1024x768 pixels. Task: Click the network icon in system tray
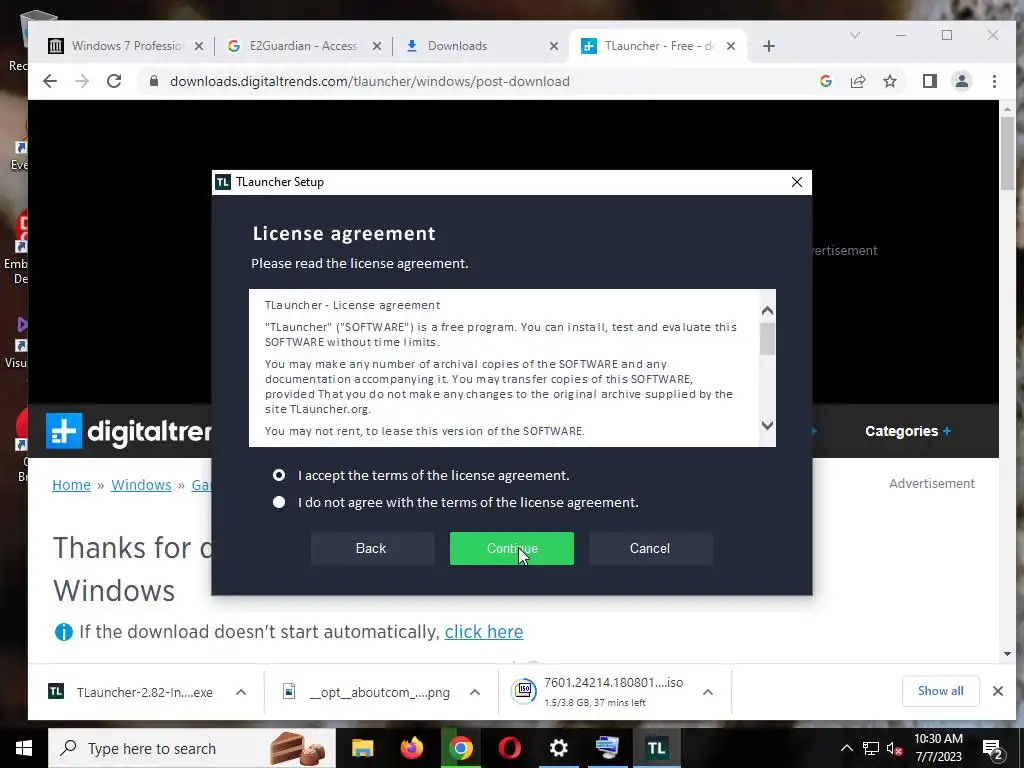(871, 748)
